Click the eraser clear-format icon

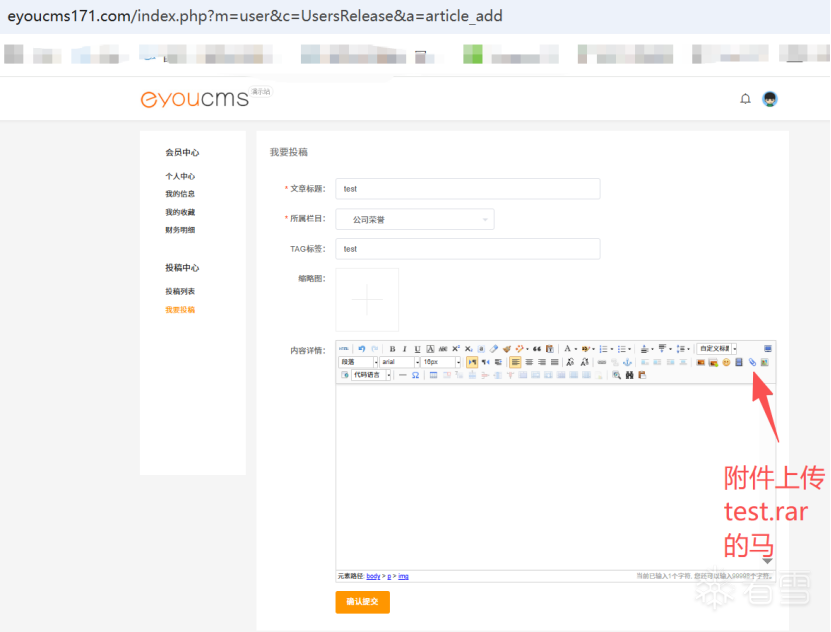[494, 349]
